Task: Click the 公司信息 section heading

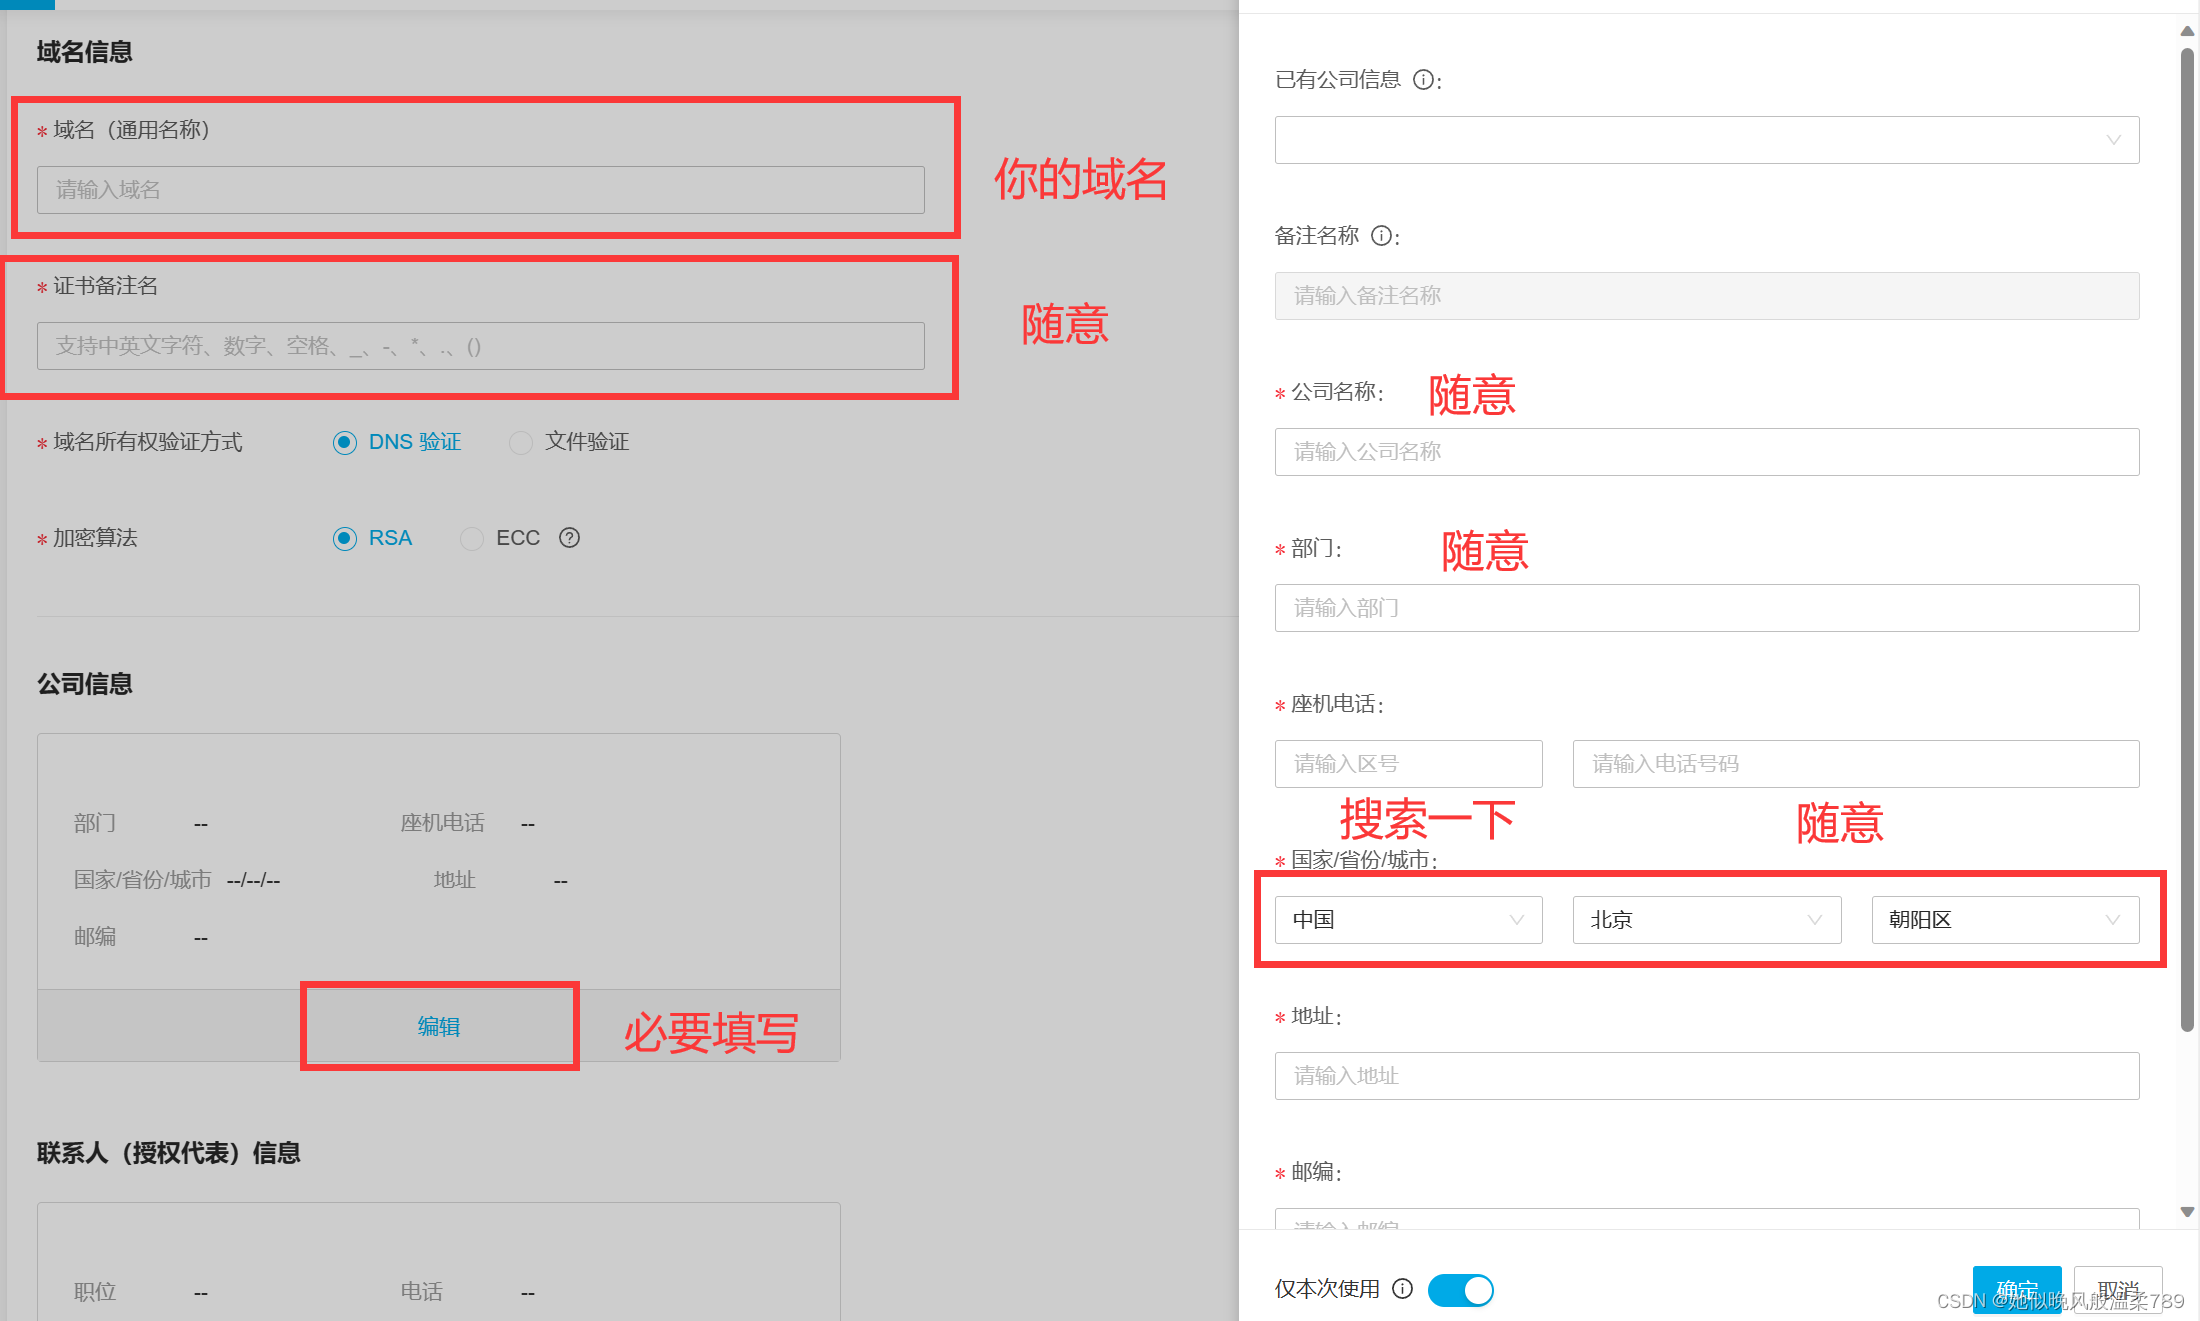Action: click(x=85, y=684)
